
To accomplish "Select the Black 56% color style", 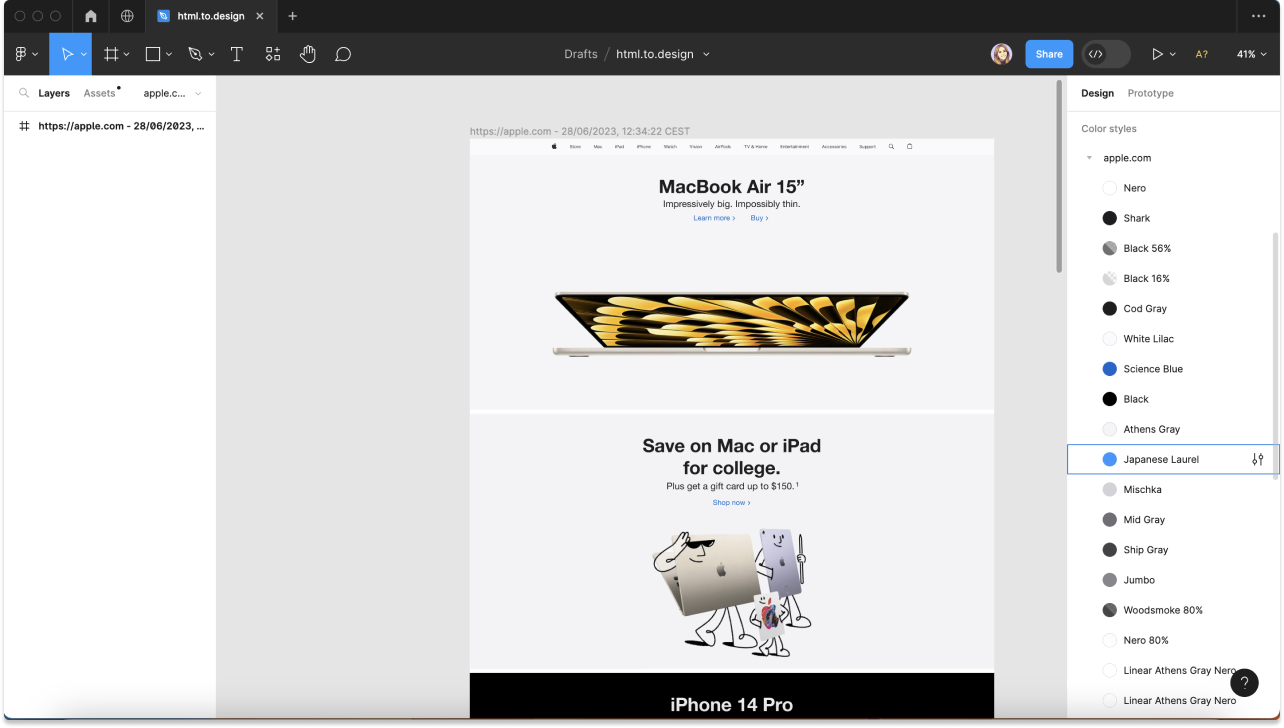I will pyautogui.click(x=1172, y=248).
